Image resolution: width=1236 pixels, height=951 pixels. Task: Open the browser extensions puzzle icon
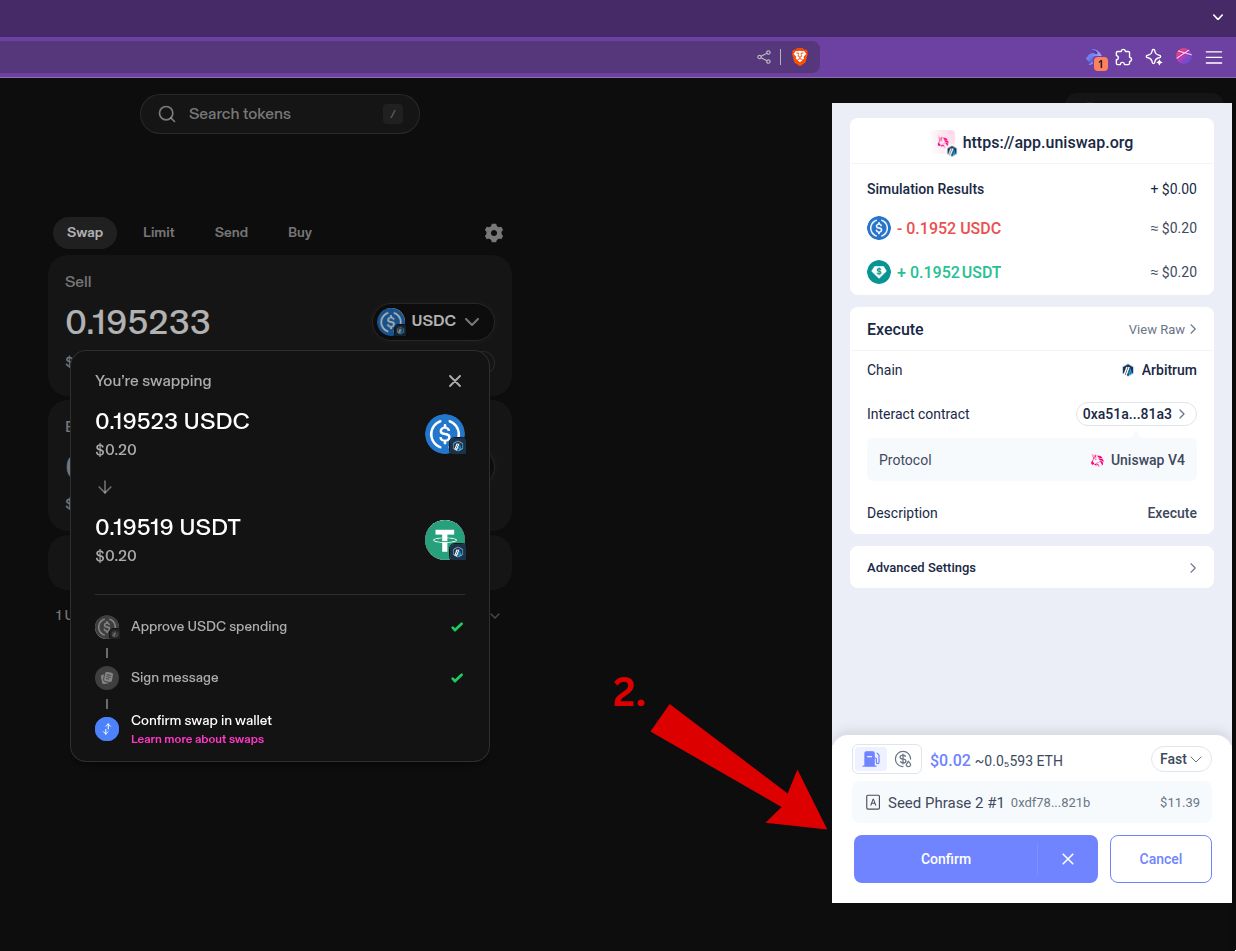(1124, 57)
